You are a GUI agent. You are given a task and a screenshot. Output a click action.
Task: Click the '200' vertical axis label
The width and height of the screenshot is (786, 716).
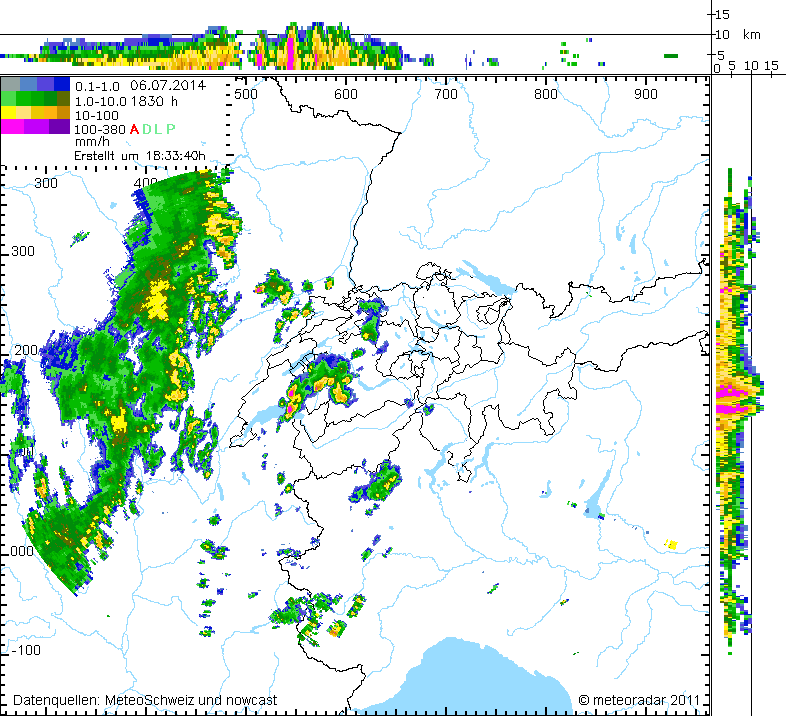(25, 350)
